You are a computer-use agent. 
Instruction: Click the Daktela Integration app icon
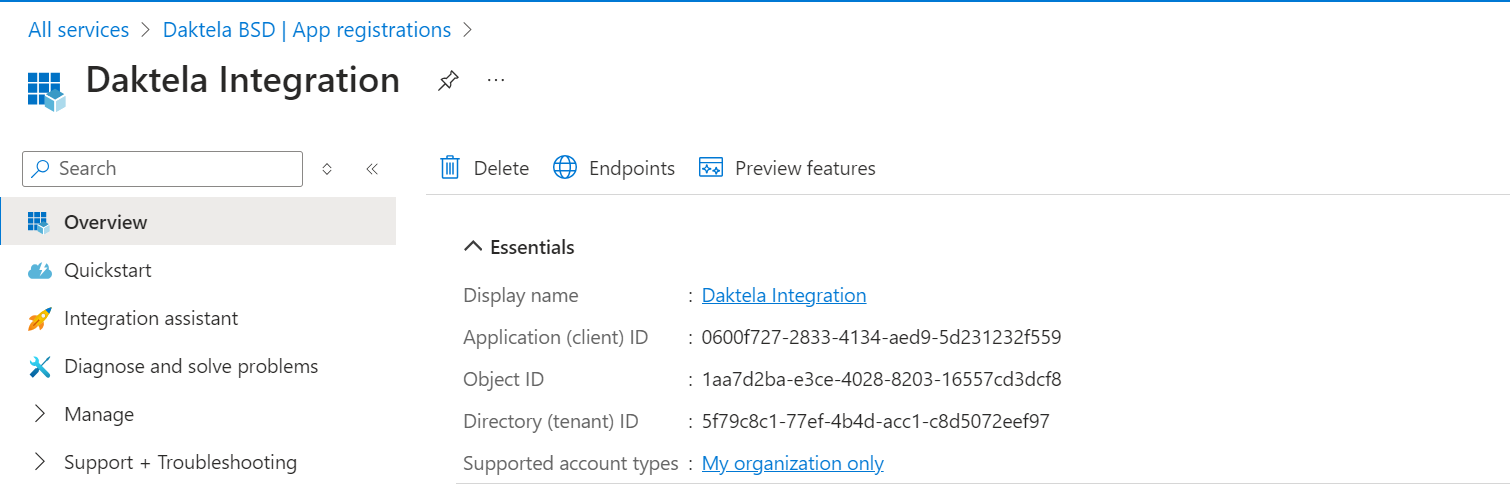pyautogui.click(x=46, y=89)
